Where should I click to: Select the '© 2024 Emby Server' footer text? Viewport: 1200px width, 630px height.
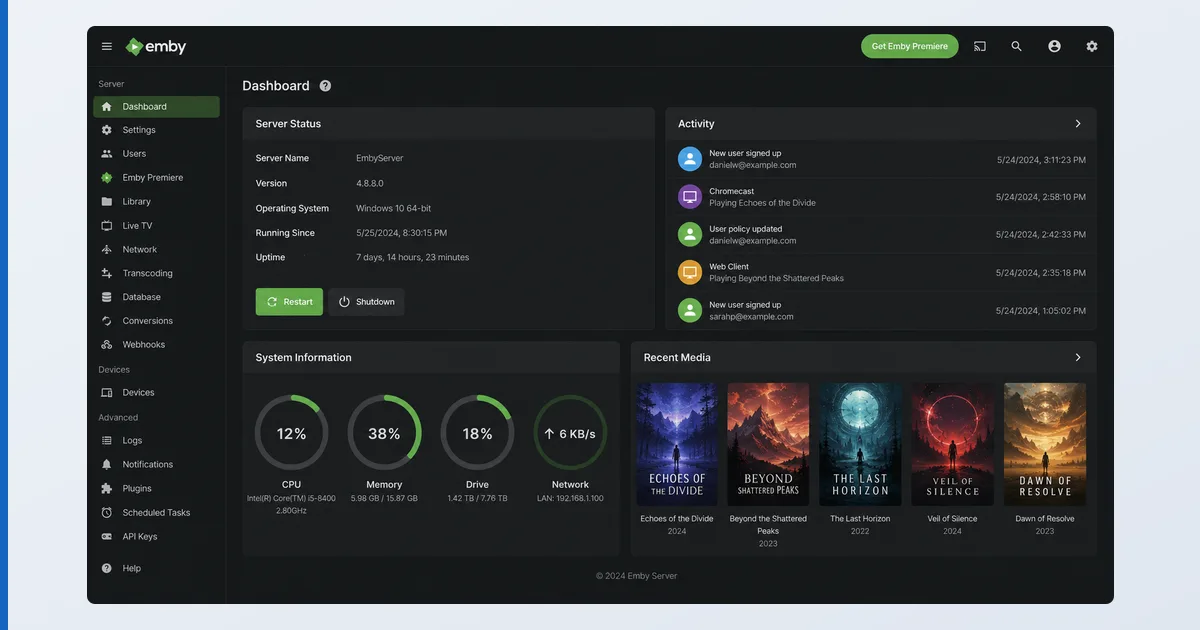click(x=636, y=576)
